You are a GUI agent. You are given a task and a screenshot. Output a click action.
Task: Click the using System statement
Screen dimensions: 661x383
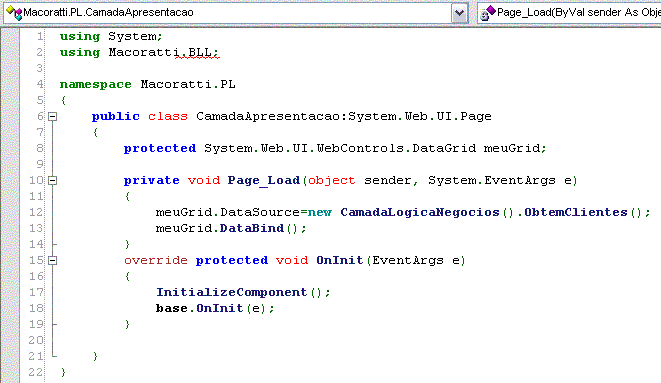coord(111,36)
